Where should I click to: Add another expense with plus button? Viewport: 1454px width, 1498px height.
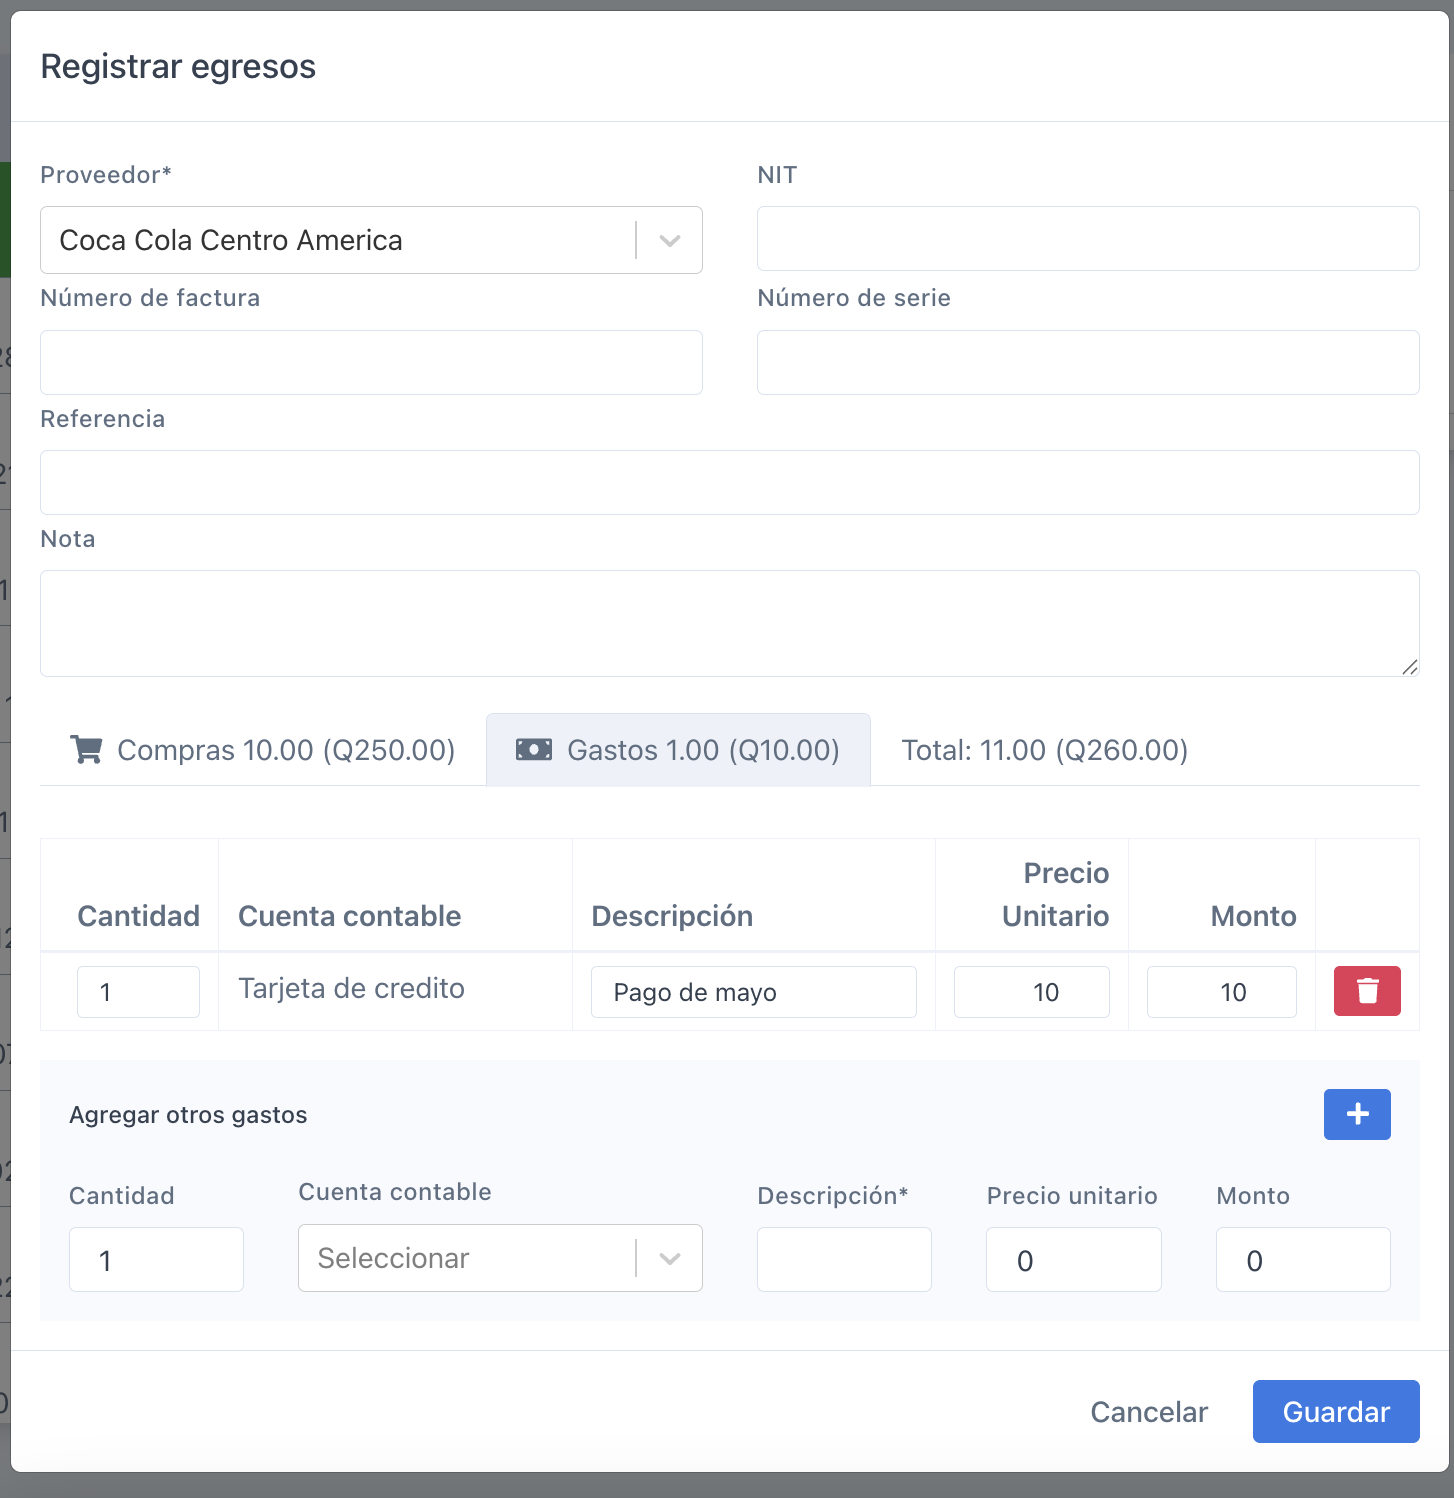(x=1357, y=1114)
